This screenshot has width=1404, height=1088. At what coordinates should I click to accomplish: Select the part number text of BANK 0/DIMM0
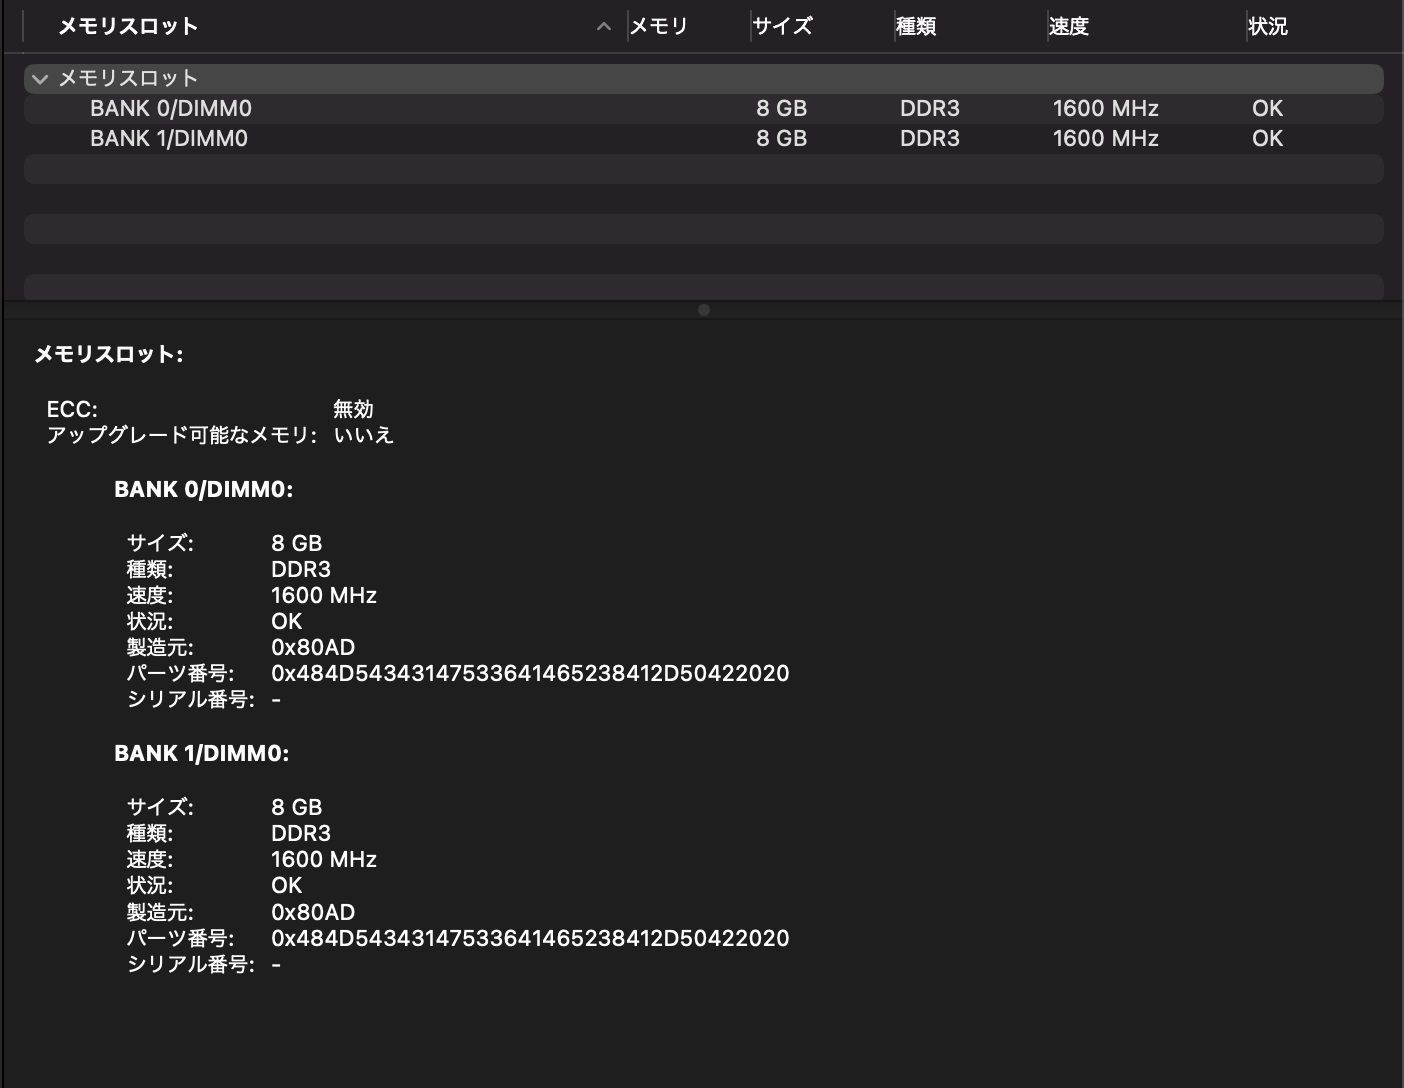click(530, 673)
